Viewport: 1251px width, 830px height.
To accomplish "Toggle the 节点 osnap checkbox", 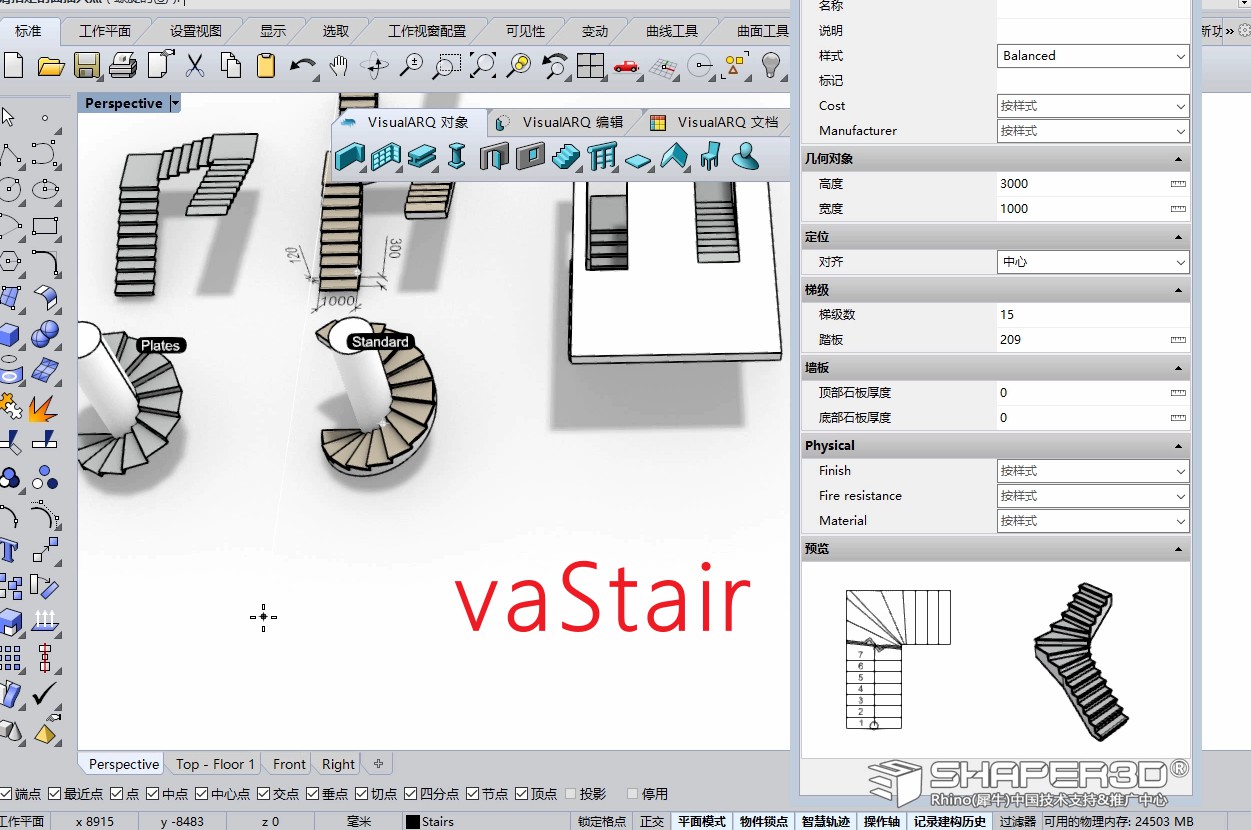I will (x=473, y=794).
